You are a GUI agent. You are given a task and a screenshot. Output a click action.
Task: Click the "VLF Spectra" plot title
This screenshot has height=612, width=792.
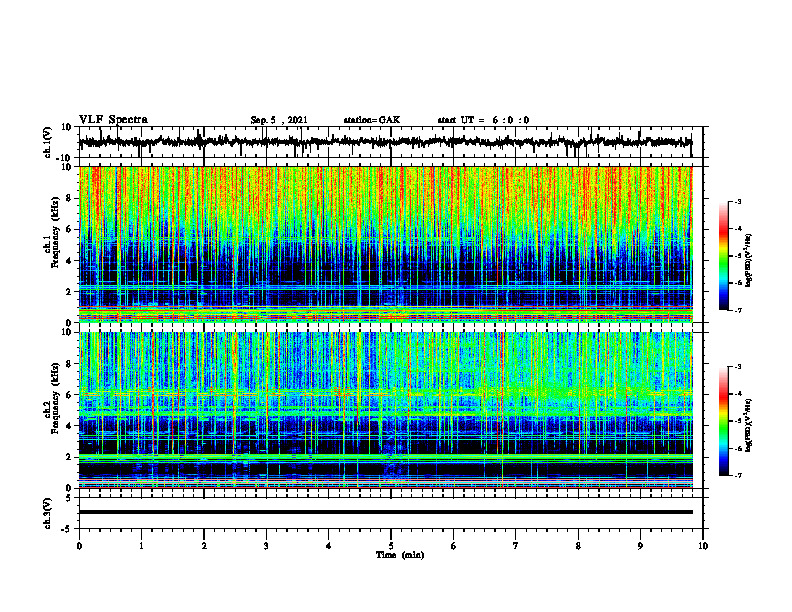[113, 120]
